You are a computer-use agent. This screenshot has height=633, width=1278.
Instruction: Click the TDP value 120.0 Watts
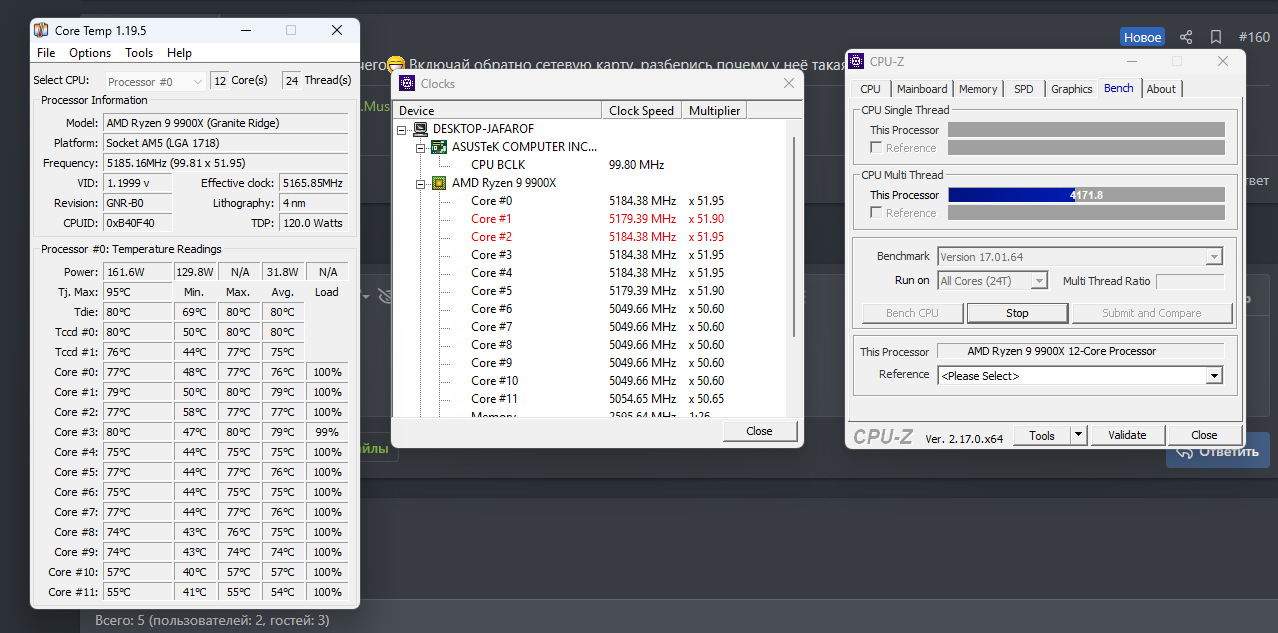point(313,223)
